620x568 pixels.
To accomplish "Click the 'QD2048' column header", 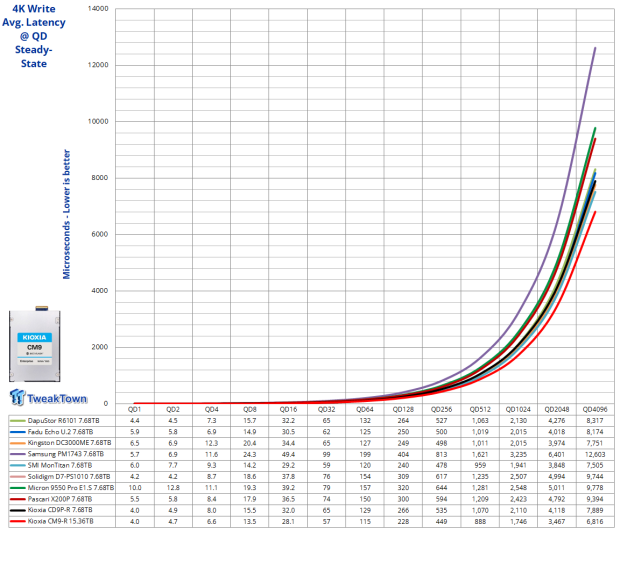I will coord(557,409).
